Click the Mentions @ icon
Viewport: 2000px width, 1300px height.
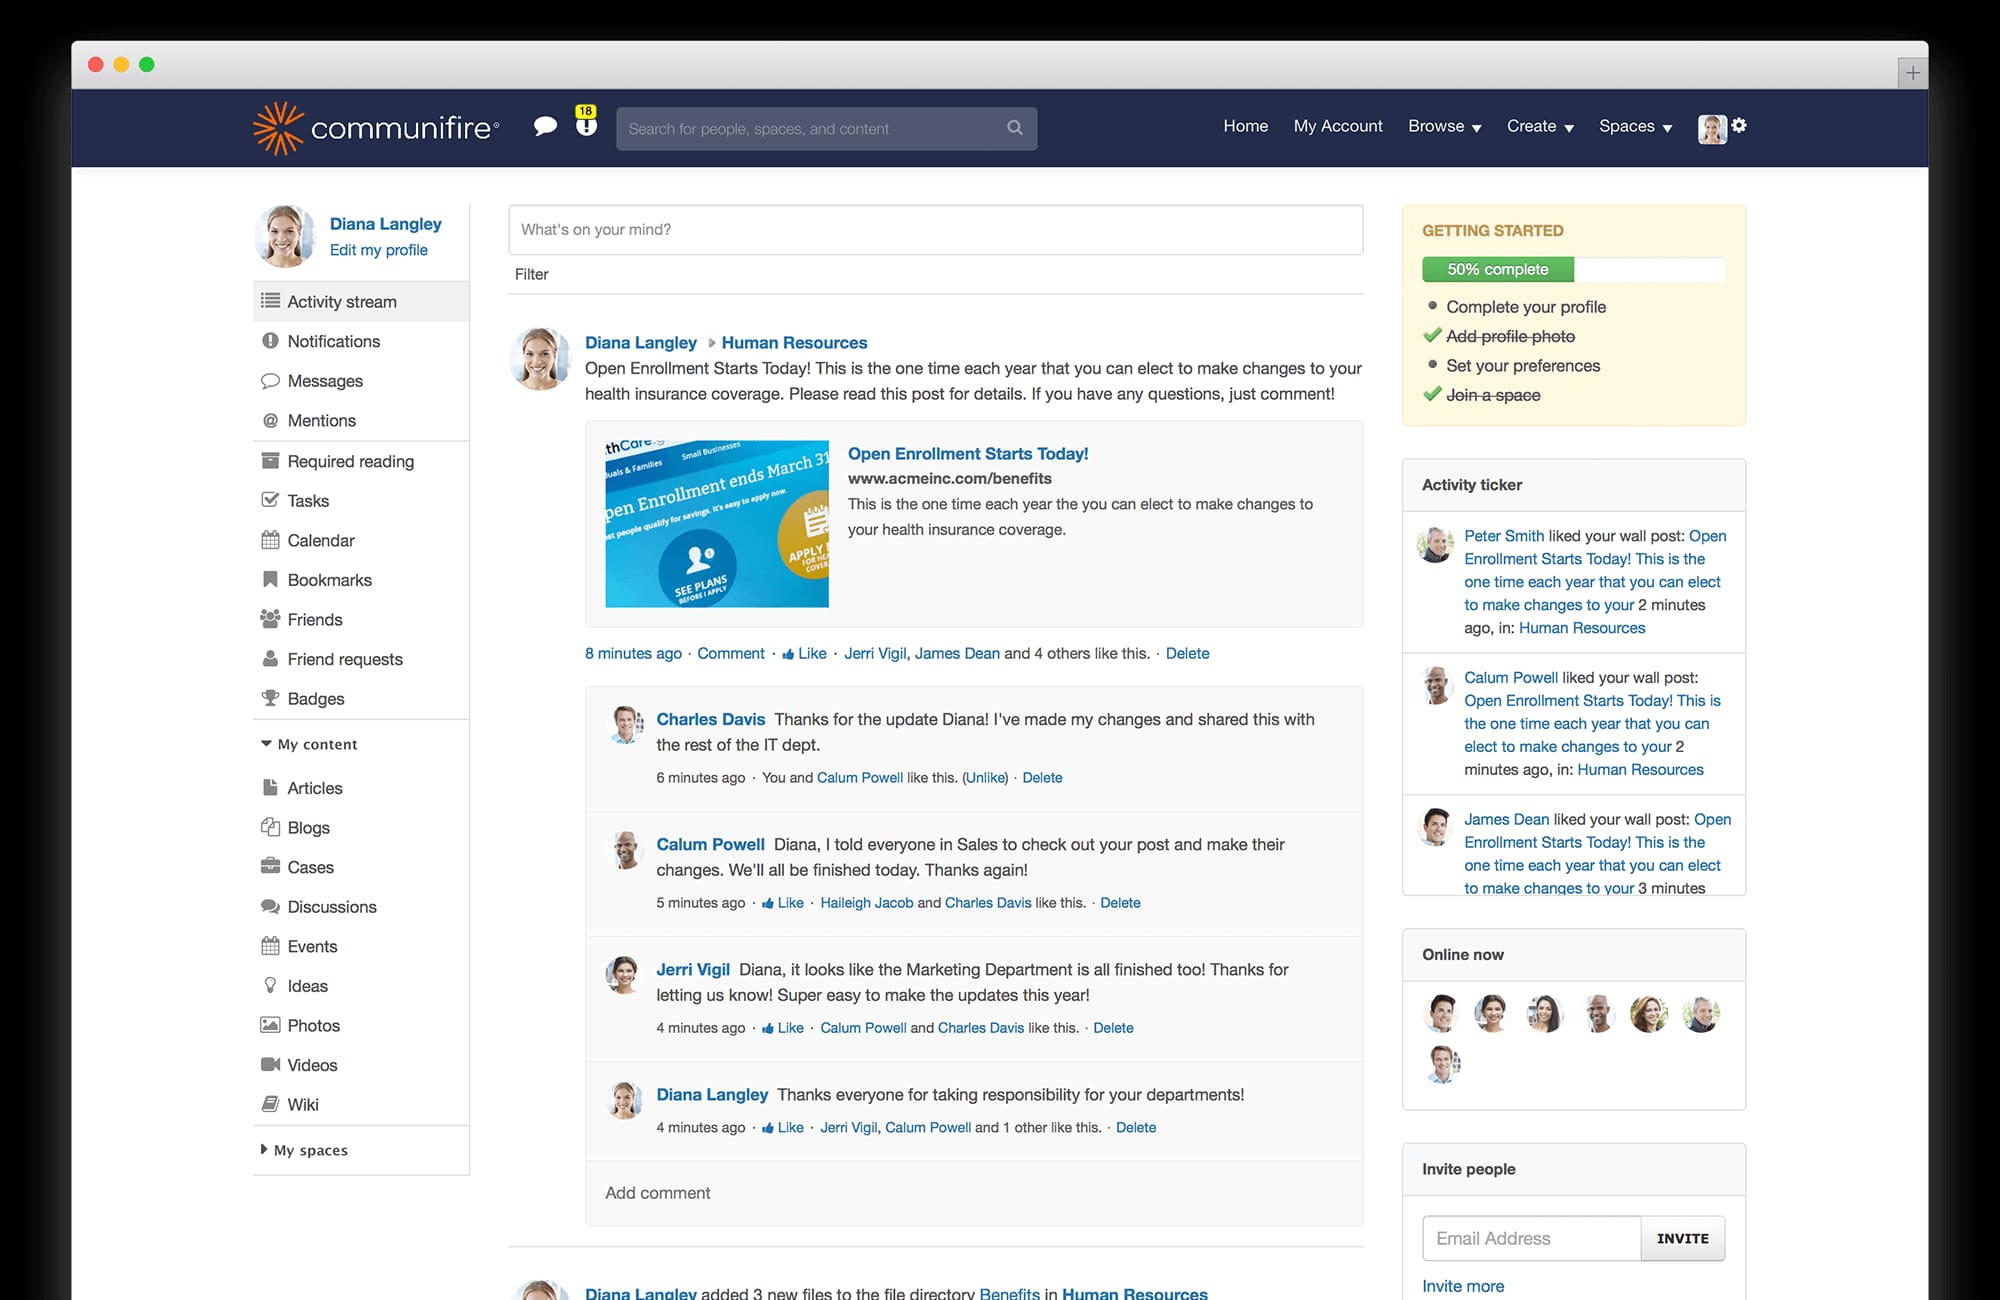click(x=270, y=421)
